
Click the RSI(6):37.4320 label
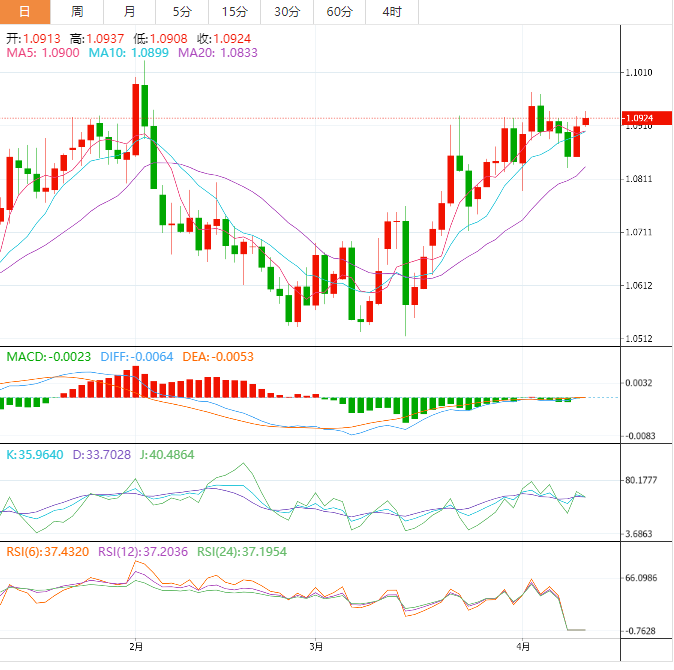tap(48, 552)
